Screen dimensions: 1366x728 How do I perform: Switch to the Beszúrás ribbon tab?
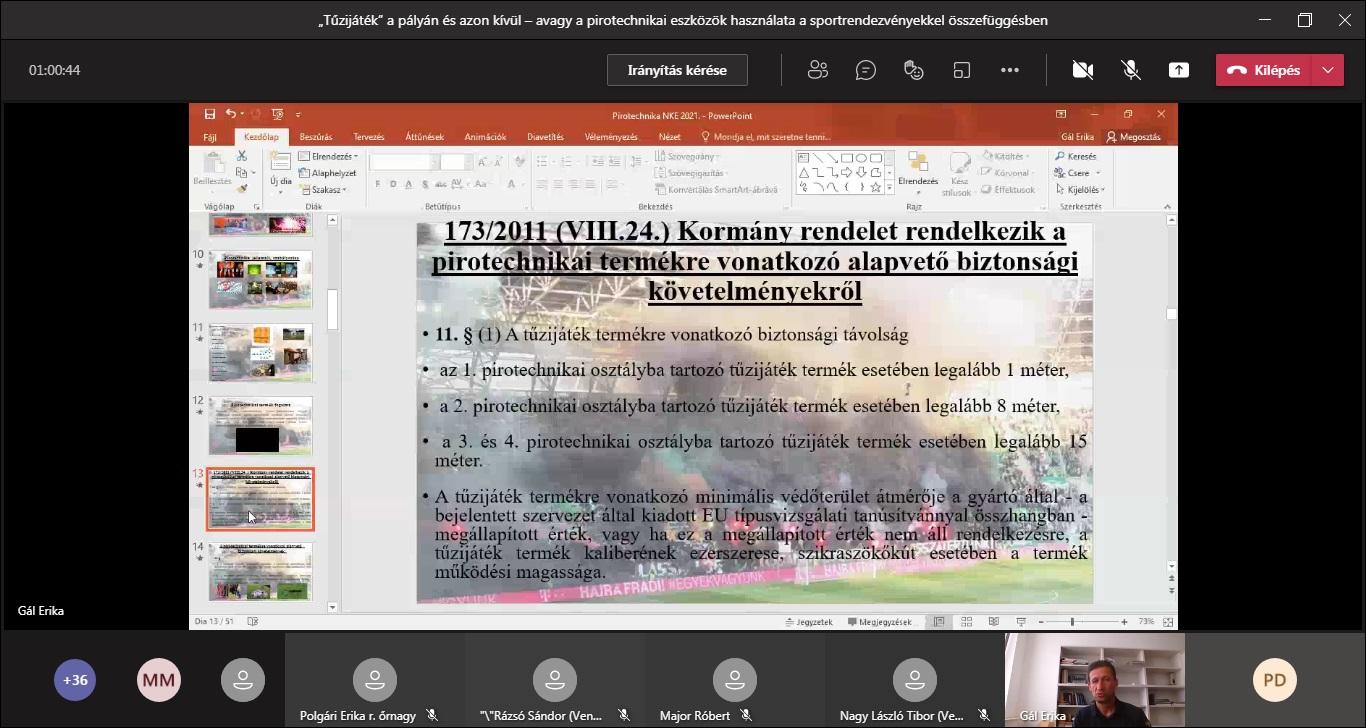[316, 137]
